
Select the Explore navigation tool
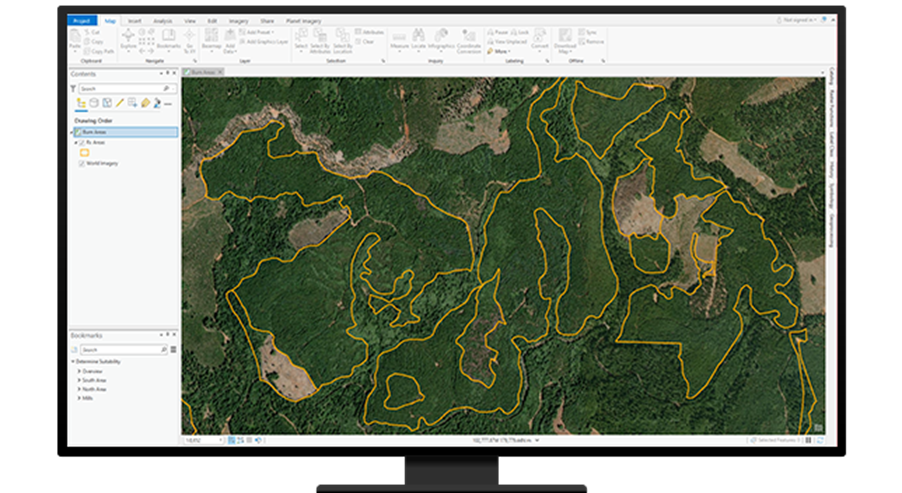[128, 39]
